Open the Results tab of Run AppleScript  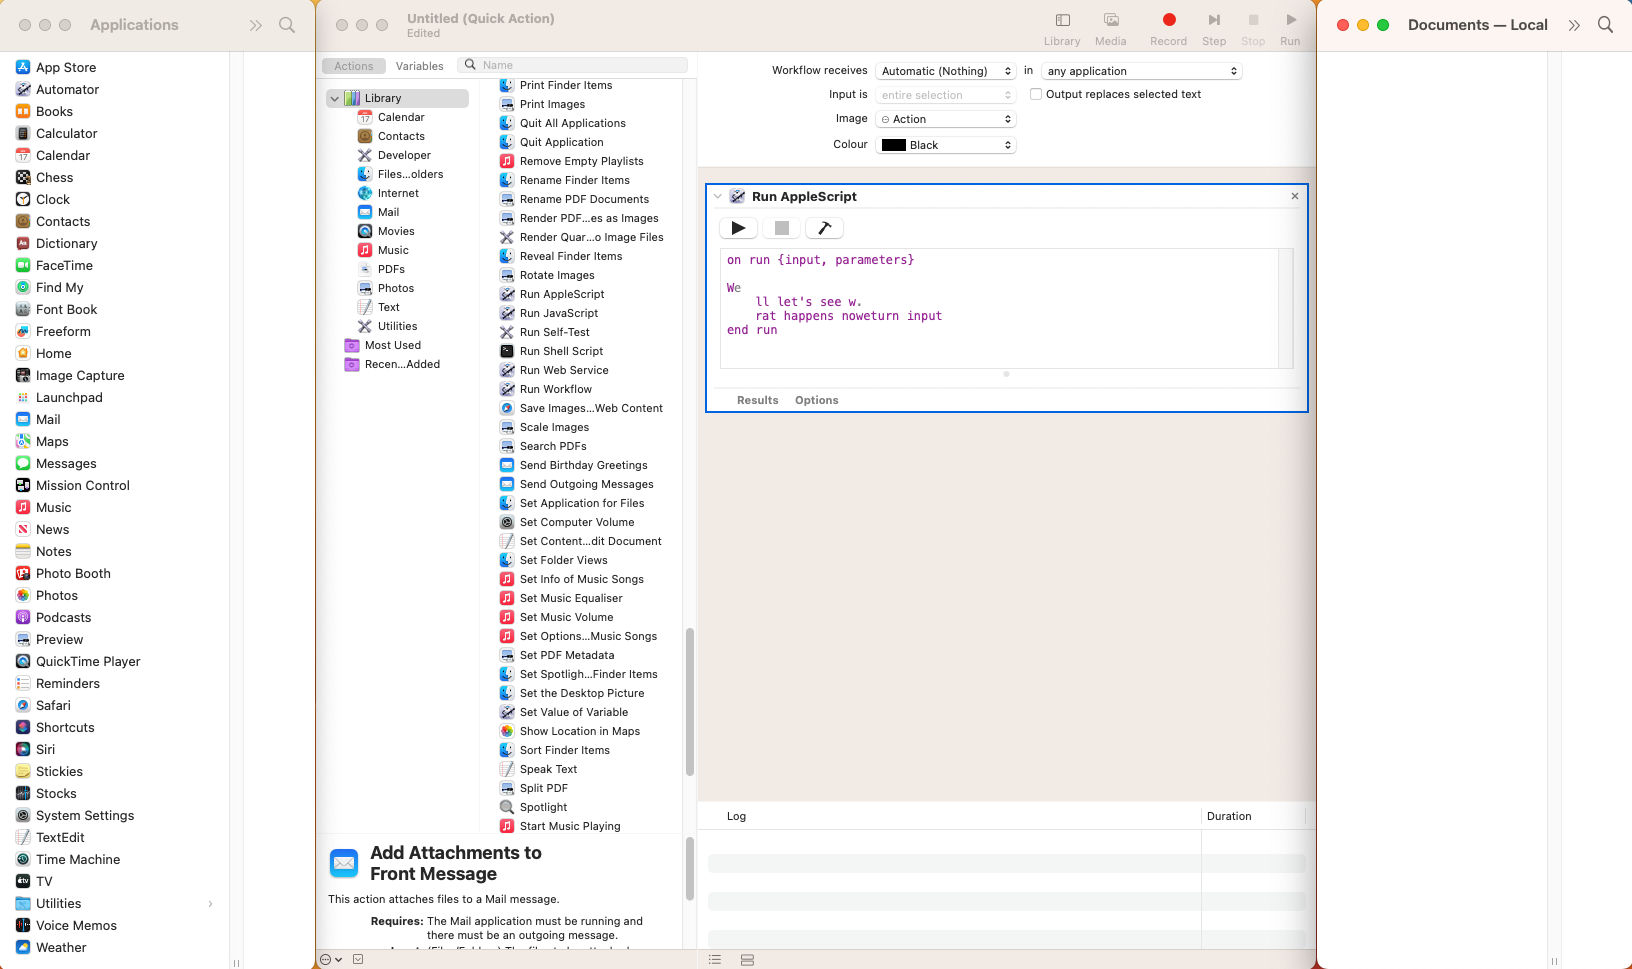[757, 400]
